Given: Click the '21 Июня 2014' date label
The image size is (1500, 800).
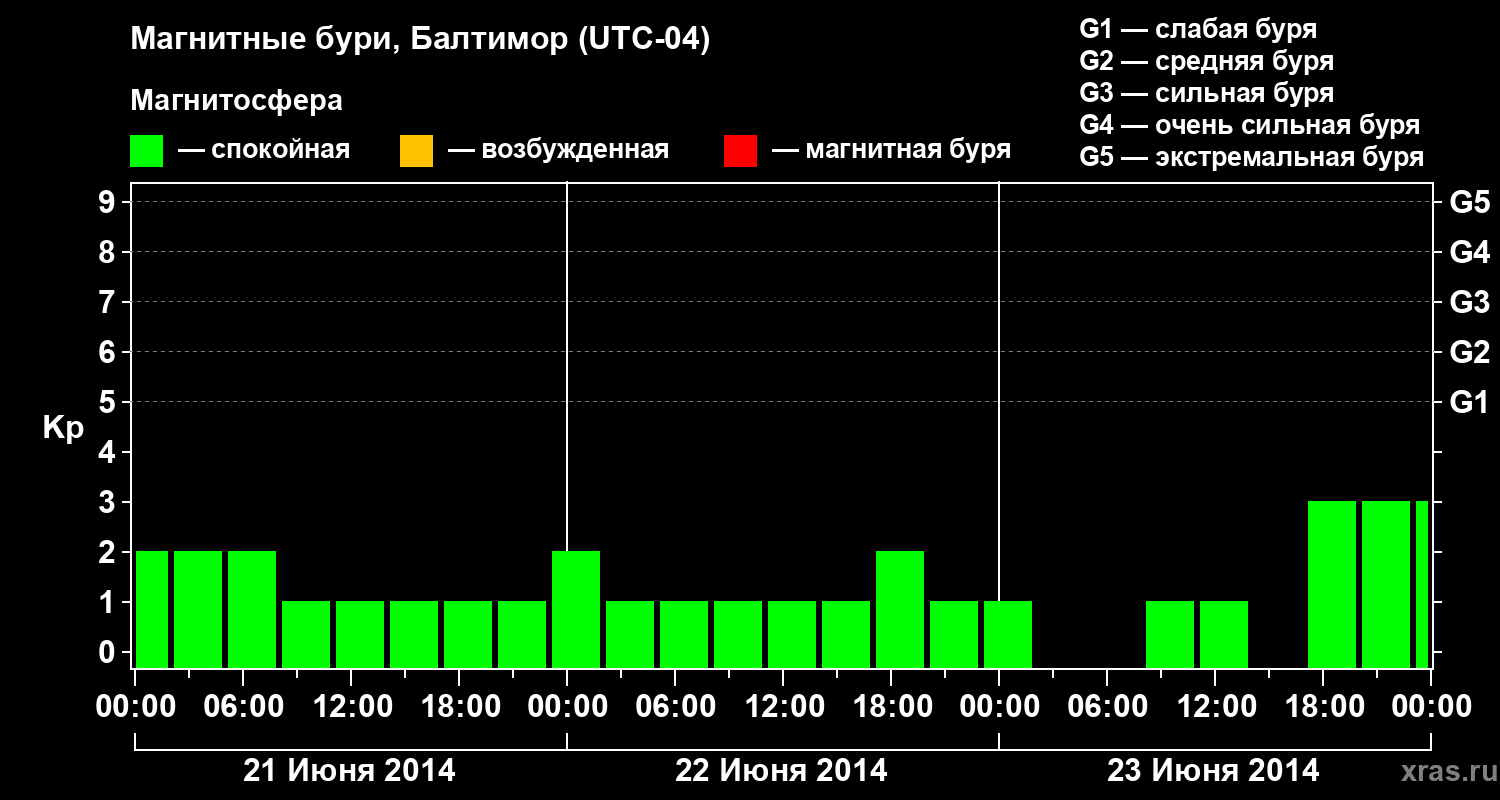Looking at the screenshot, I should pyautogui.click(x=350, y=771).
